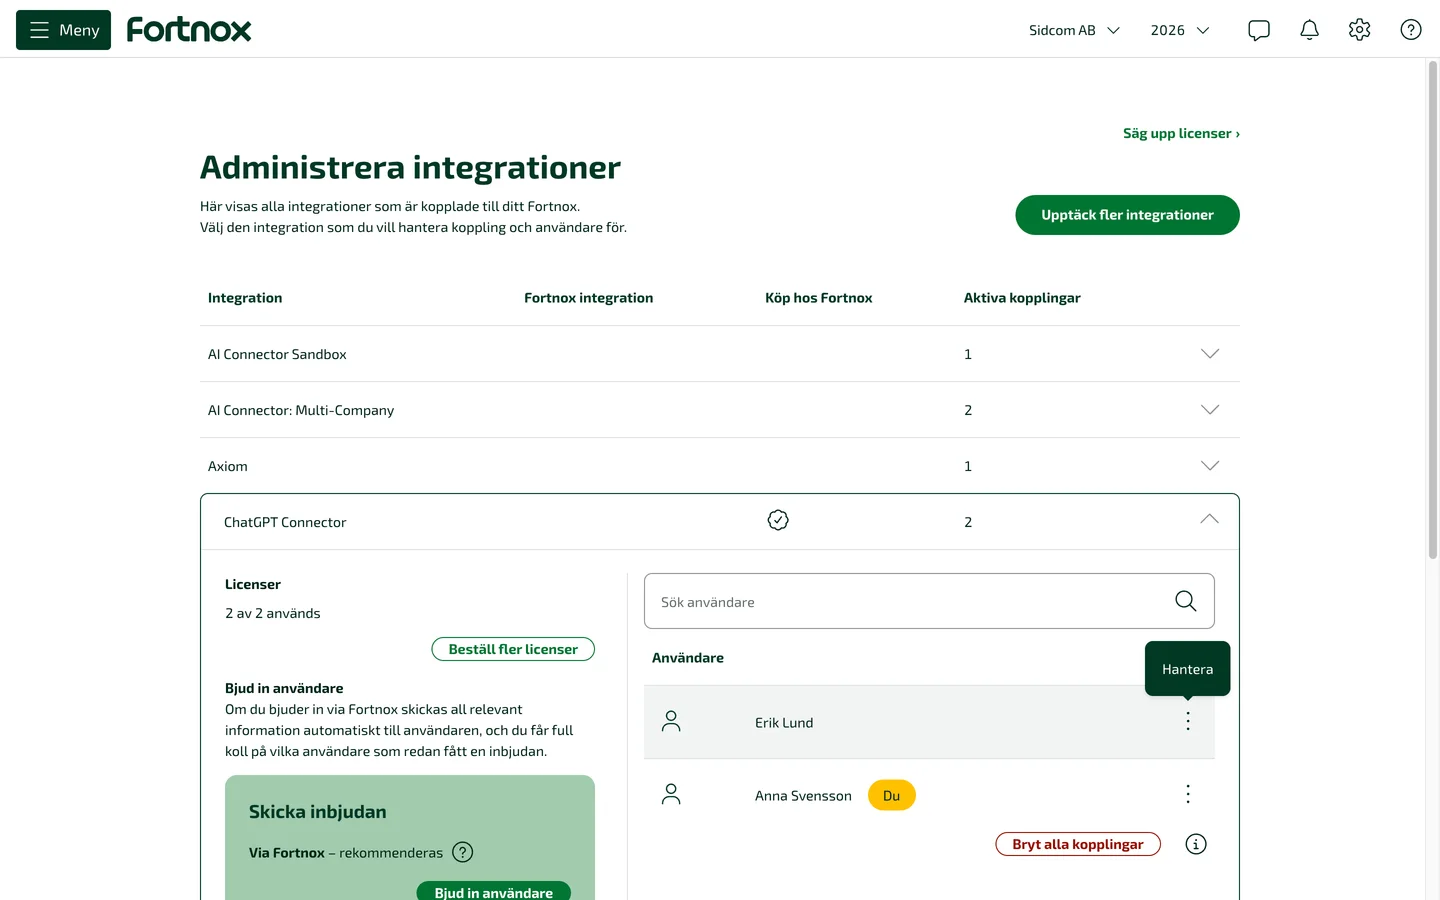Click the page vertical scrollbar
This screenshot has width=1440, height=900.
click(1432, 310)
